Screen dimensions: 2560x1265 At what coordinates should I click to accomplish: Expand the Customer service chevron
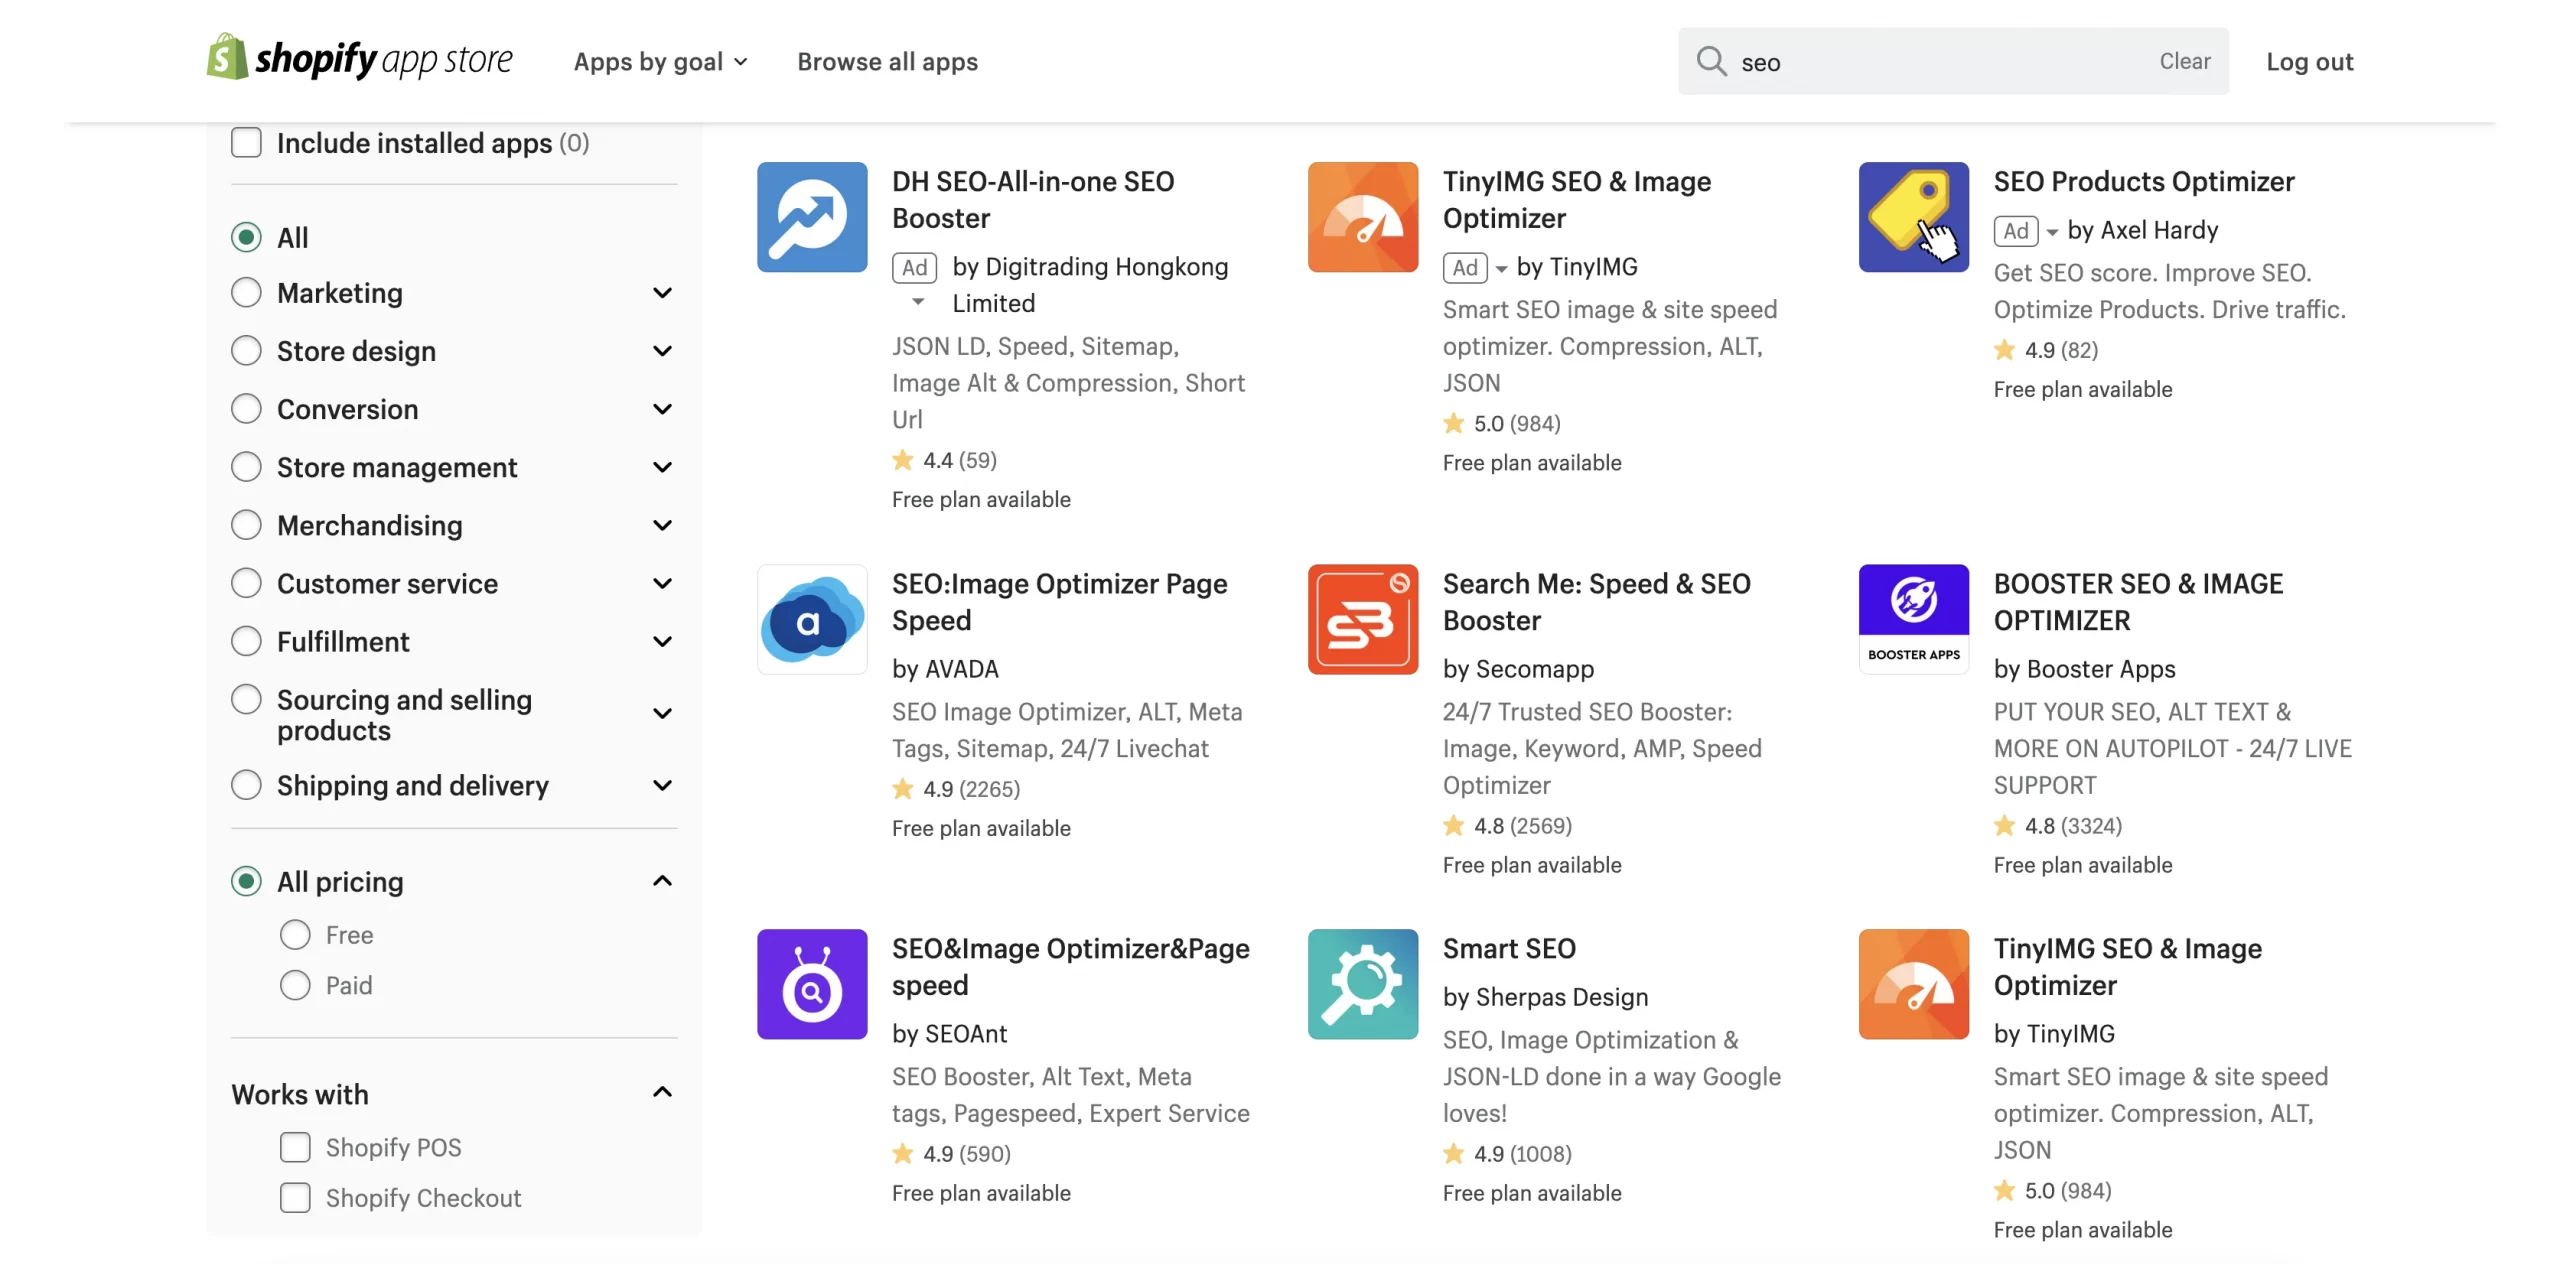(662, 582)
